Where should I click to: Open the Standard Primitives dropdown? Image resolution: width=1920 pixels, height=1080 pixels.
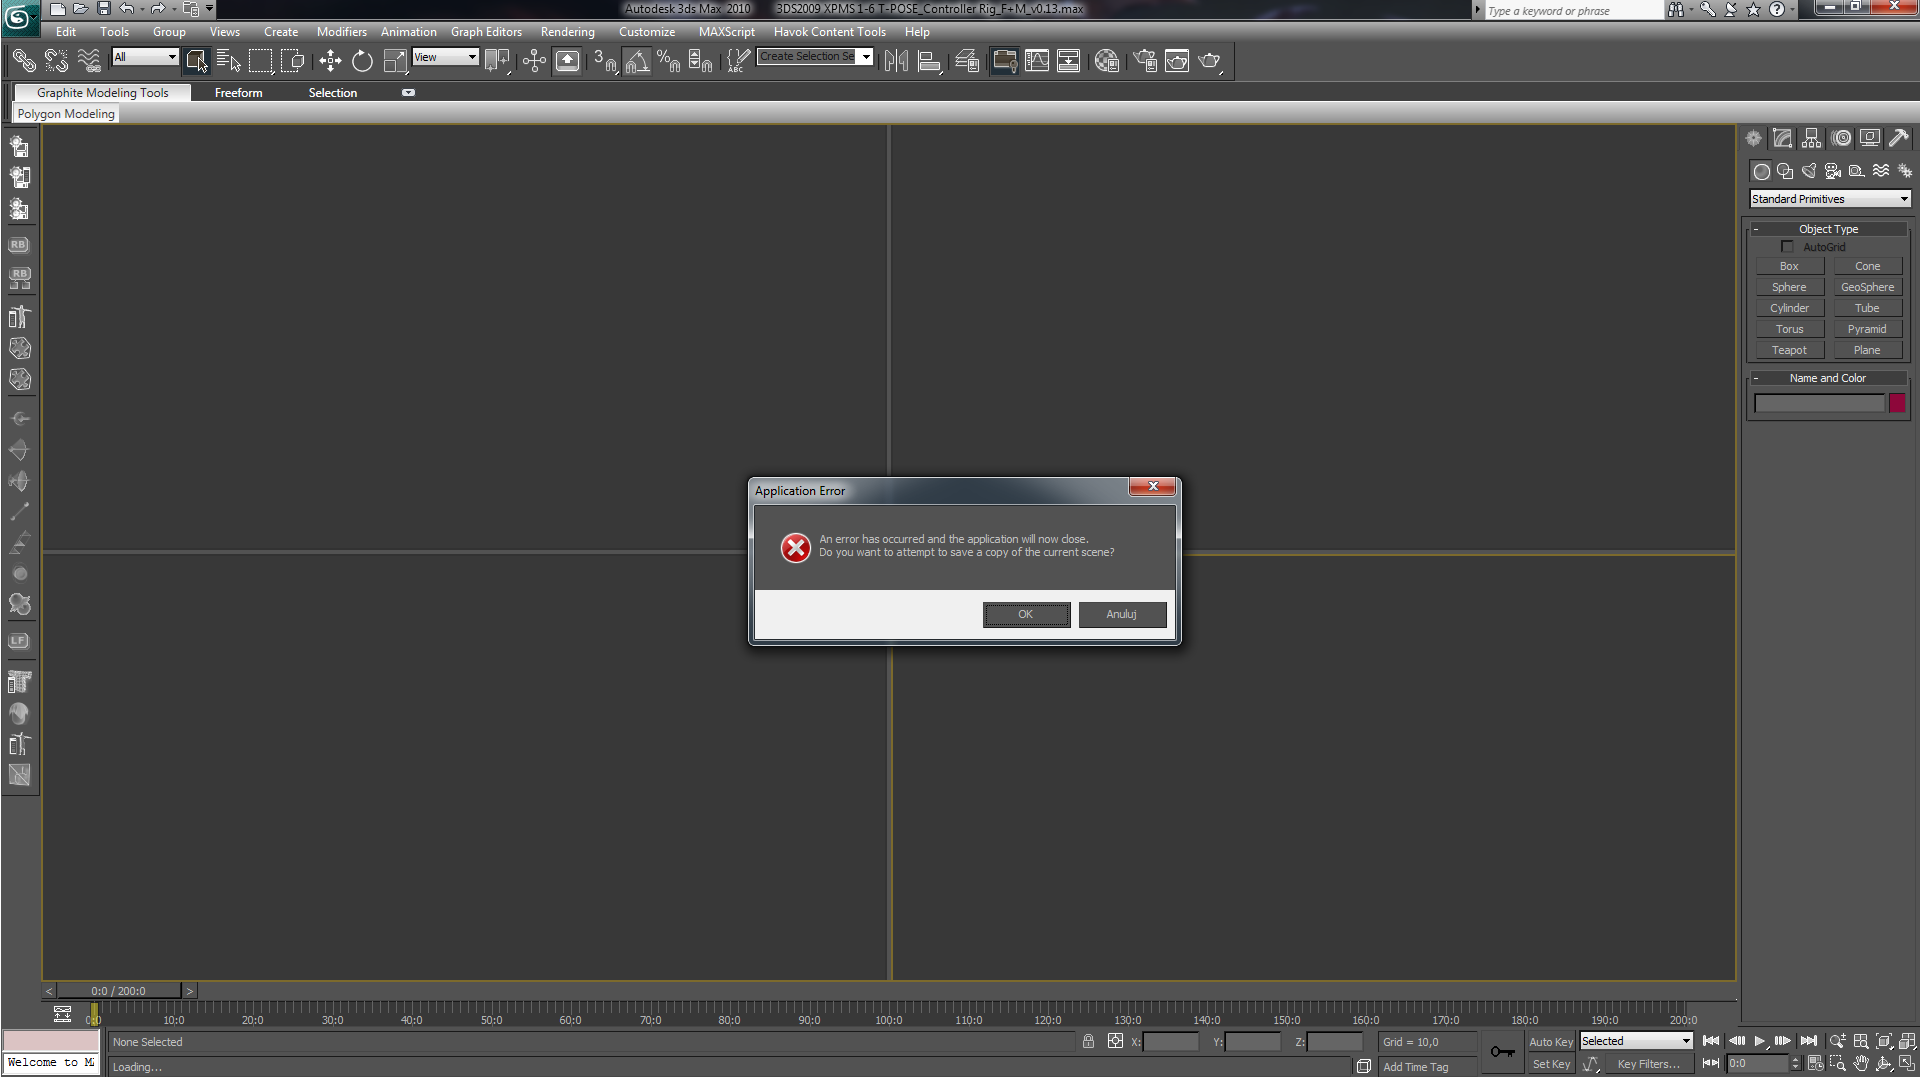coord(1829,199)
